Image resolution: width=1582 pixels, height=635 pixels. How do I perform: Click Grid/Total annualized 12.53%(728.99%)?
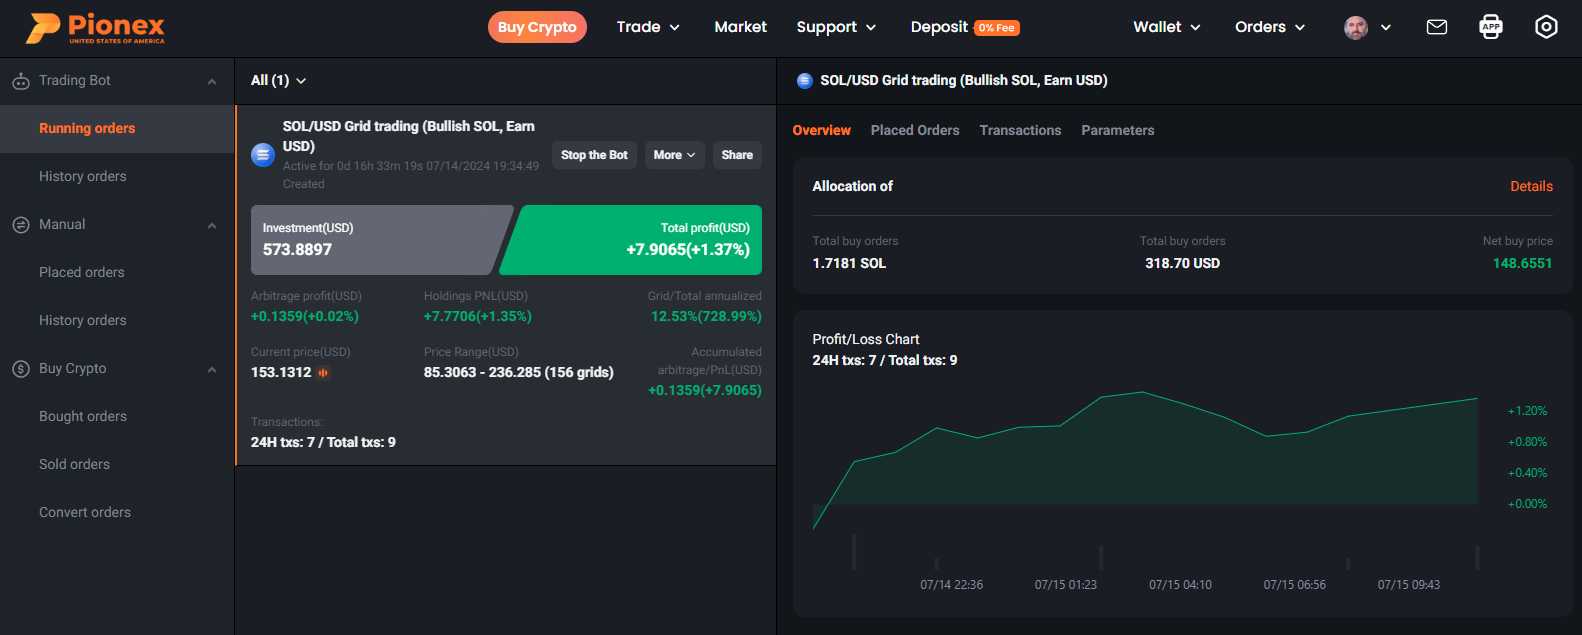[x=706, y=317]
